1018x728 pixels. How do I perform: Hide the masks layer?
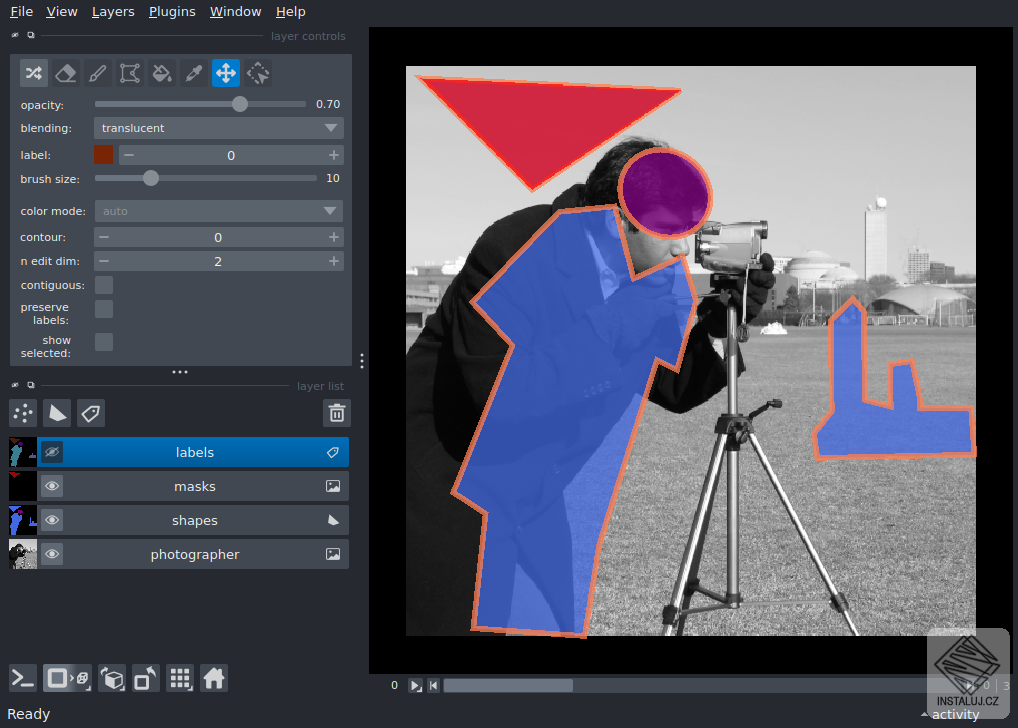pyautogui.click(x=52, y=487)
